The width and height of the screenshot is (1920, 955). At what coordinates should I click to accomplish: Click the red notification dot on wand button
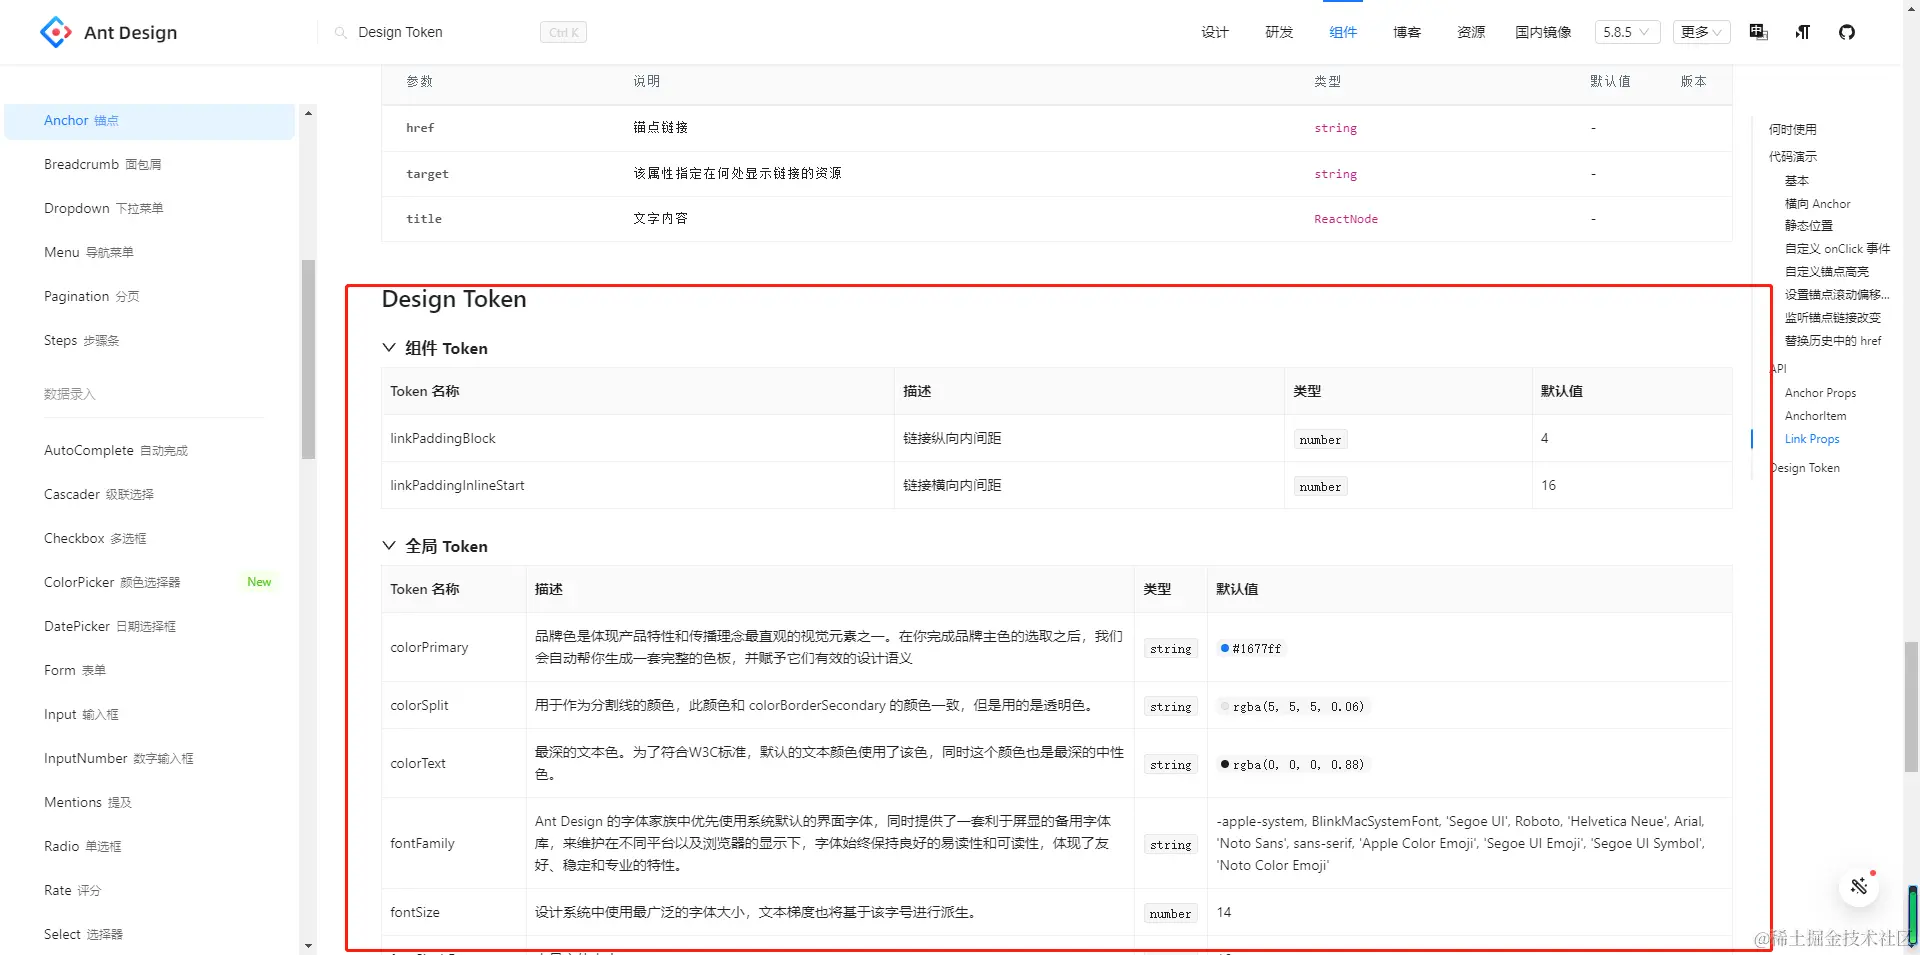(1871, 872)
